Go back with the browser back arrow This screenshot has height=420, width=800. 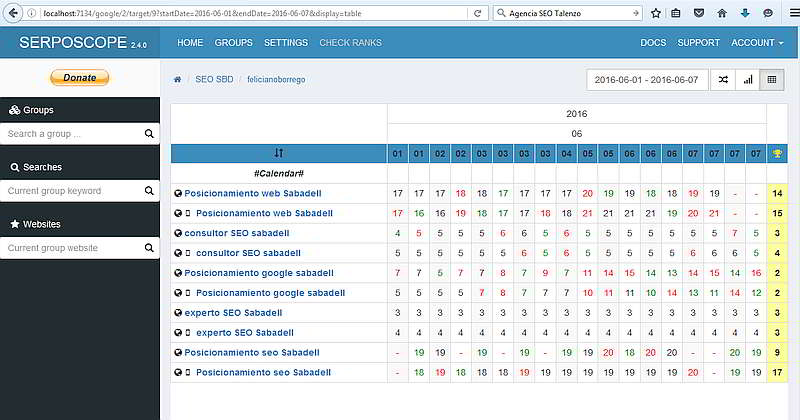(x=13, y=13)
